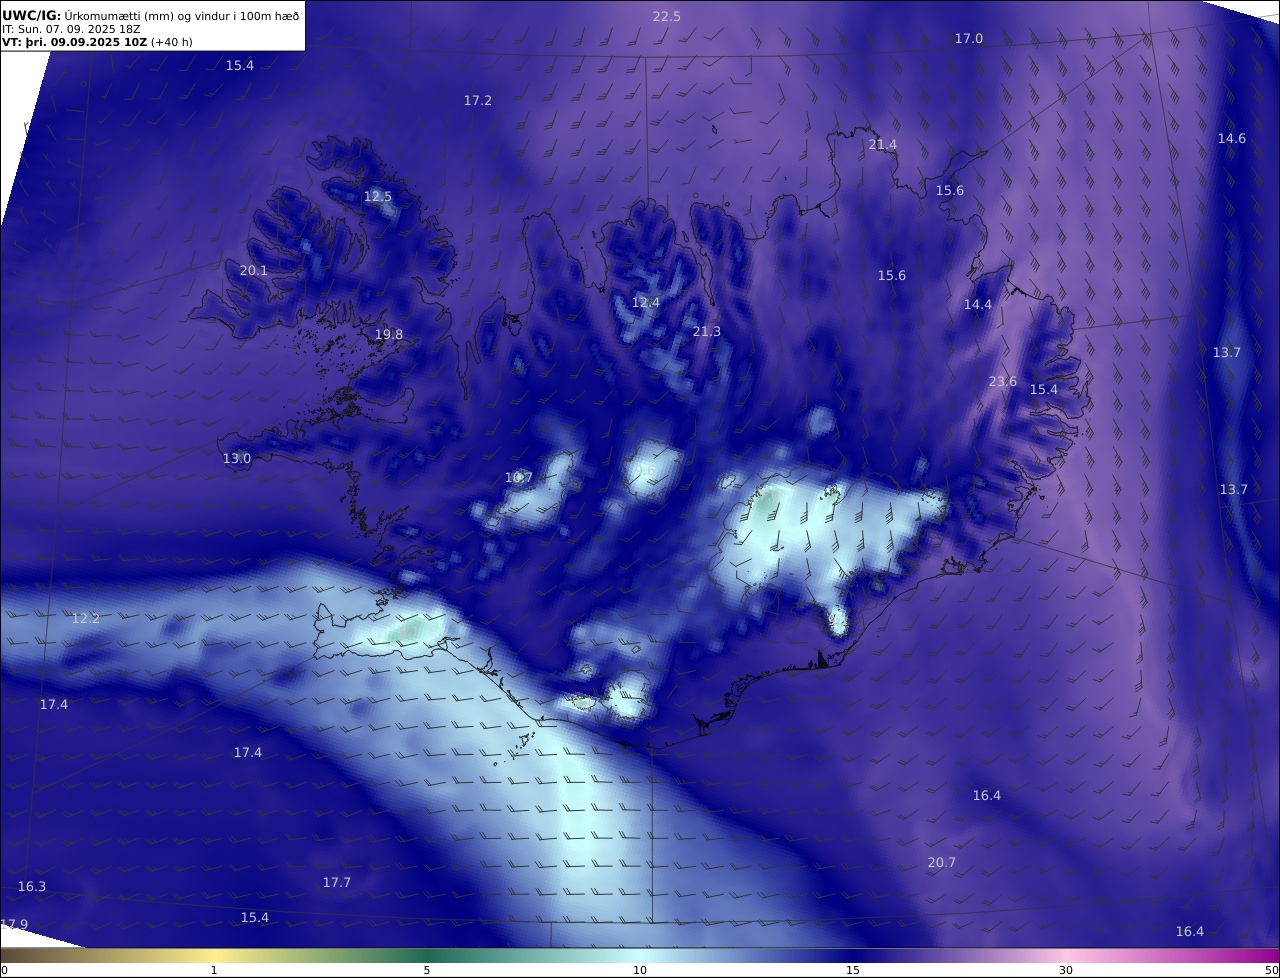Image resolution: width=1280 pixels, height=978 pixels.
Task: Select the wind value 17.2 on the map
Action: point(477,100)
